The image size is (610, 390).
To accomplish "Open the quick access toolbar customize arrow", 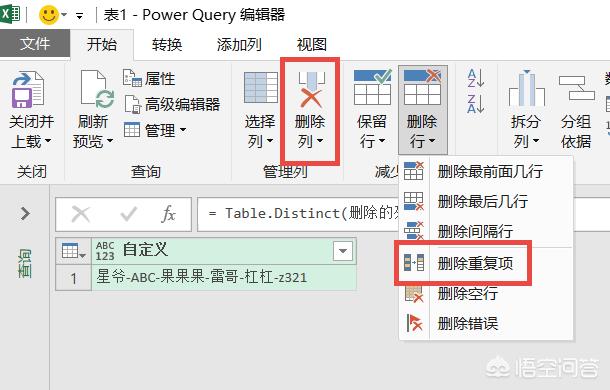I will 79,16.
